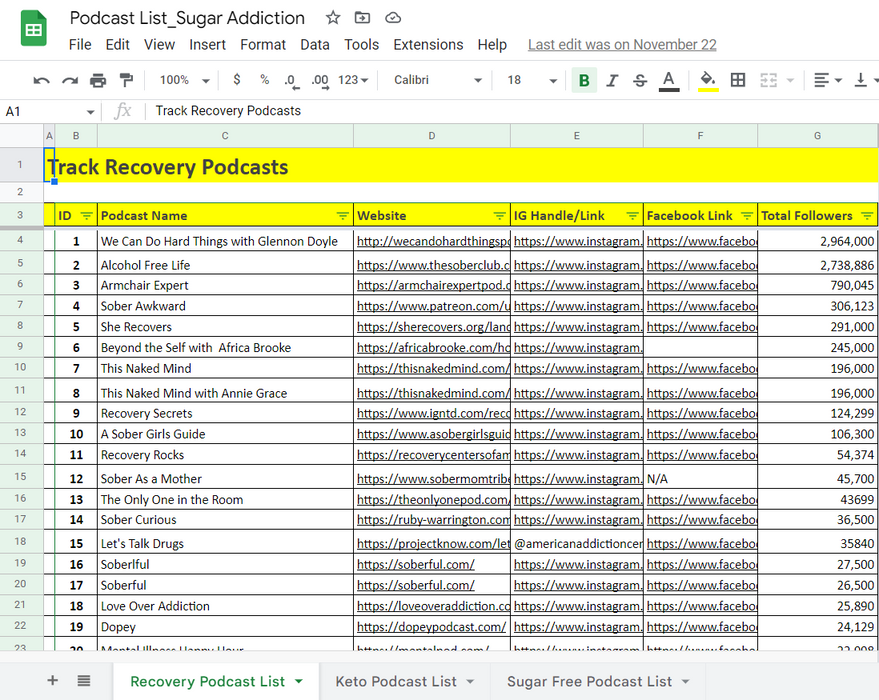Viewport: 879px width, 700px height.
Task: Toggle strikethrough formatting
Action: [x=640, y=80]
